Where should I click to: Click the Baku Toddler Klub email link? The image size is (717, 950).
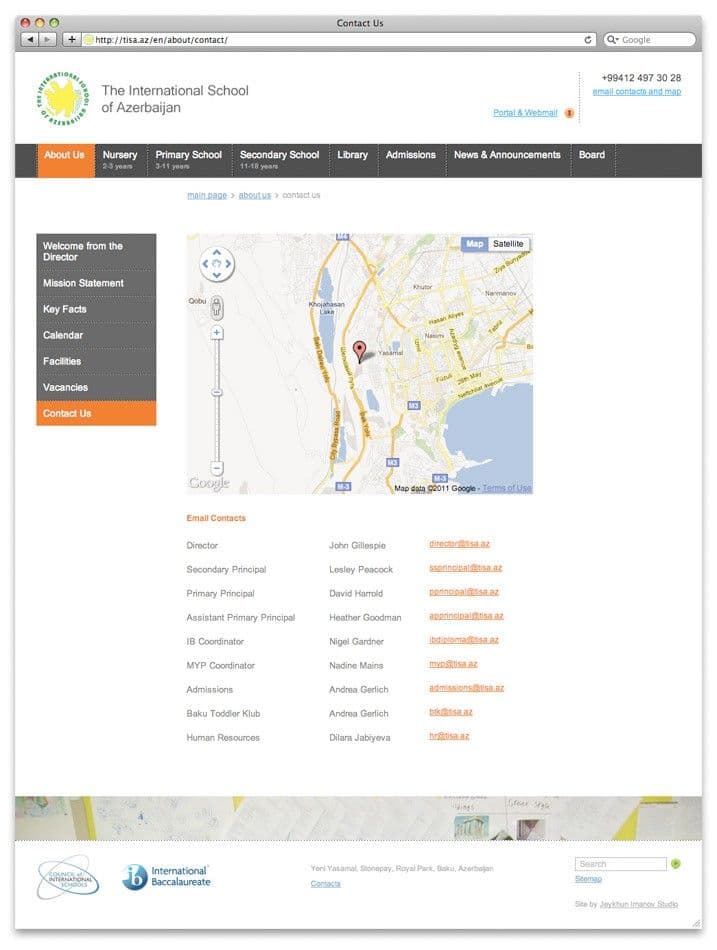click(450, 712)
